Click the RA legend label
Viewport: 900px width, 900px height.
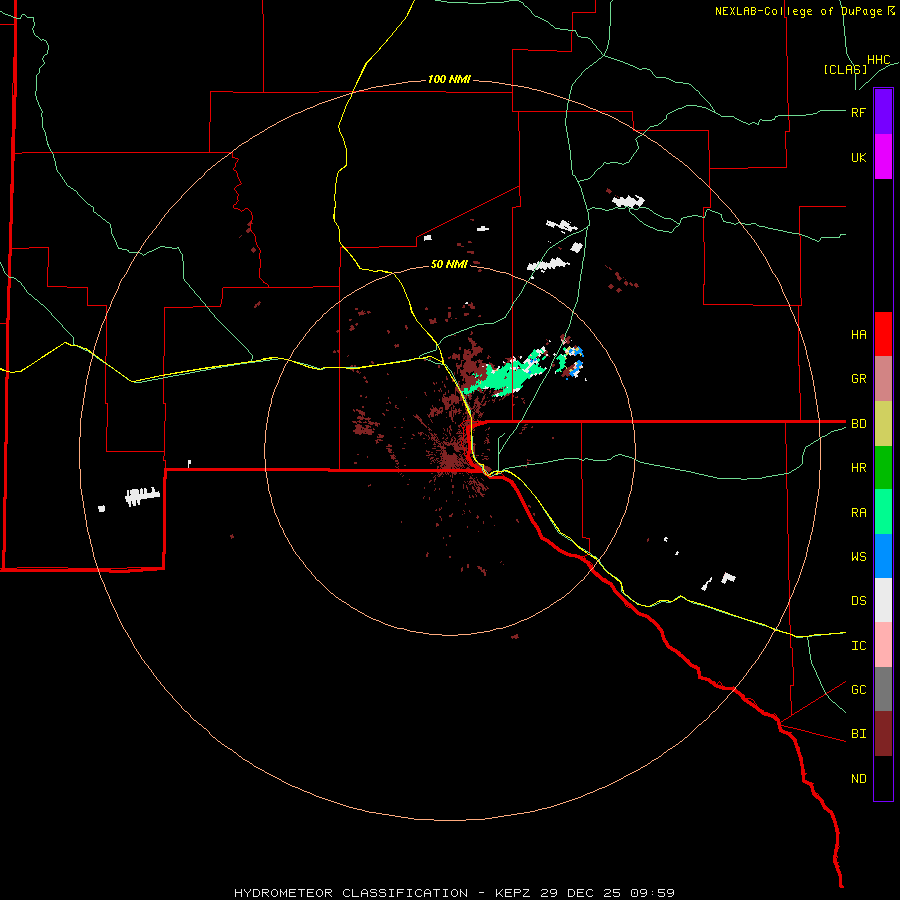(x=858, y=513)
